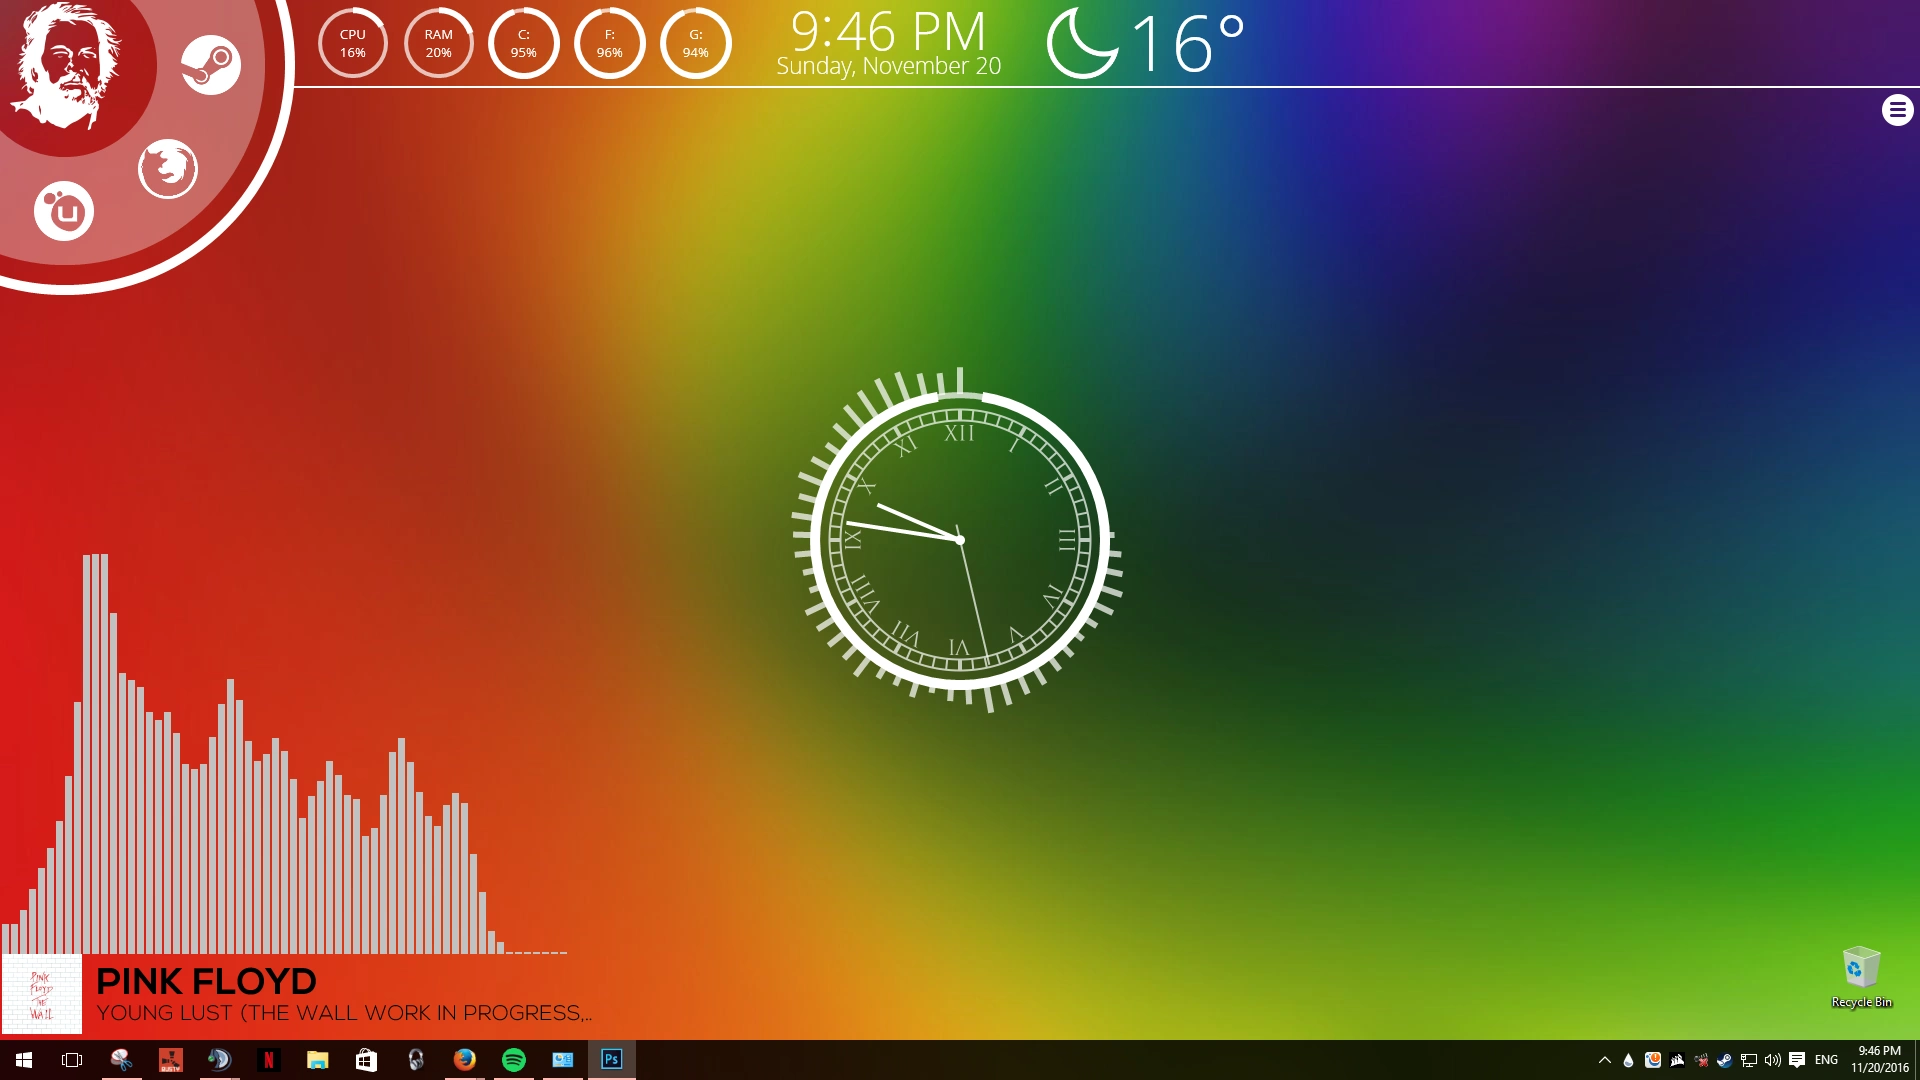Open network status in the tray
Viewport: 1920px width, 1080px height.
click(1749, 1060)
